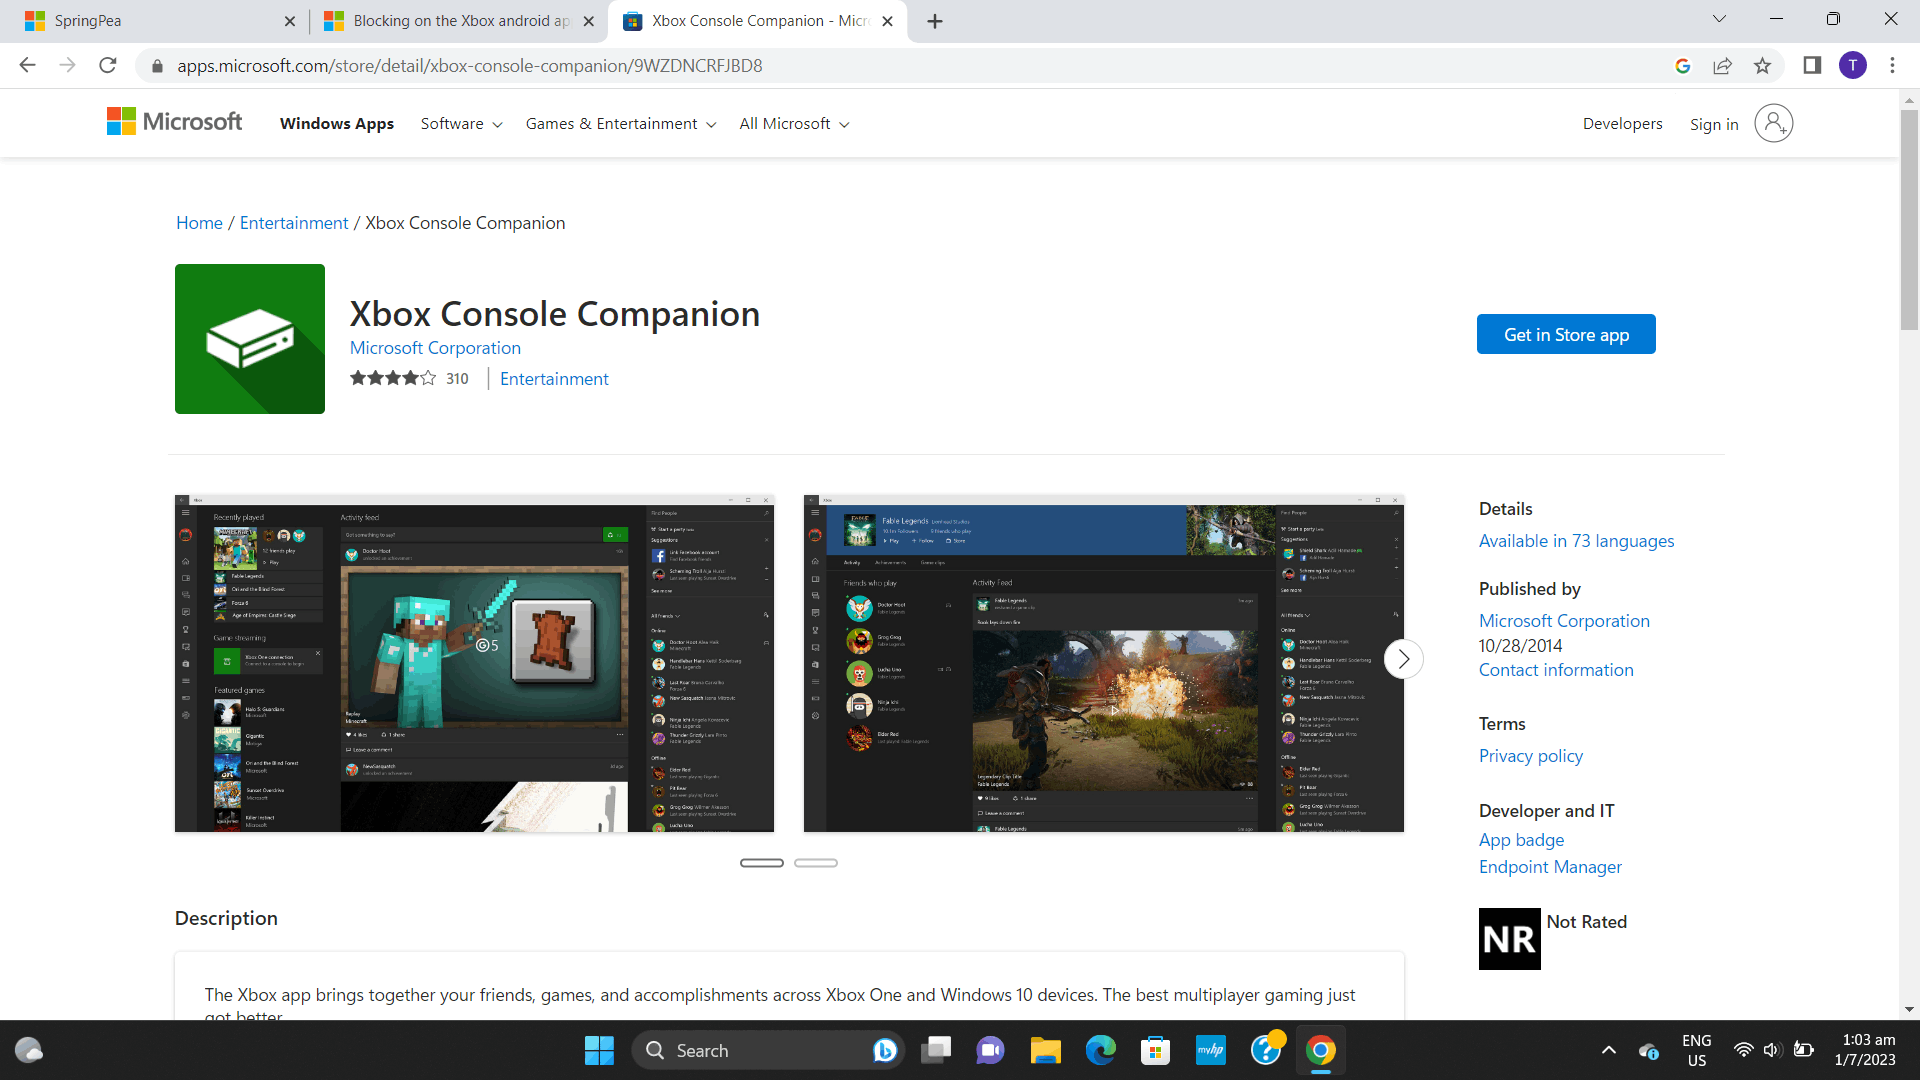Open Contact information link

(x=1556, y=670)
